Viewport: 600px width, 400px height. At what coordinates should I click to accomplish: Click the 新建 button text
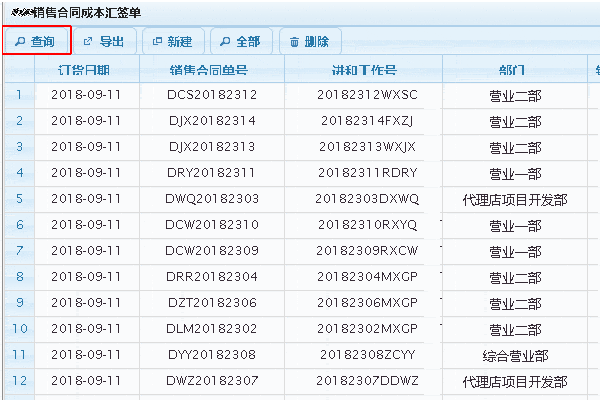[180, 41]
